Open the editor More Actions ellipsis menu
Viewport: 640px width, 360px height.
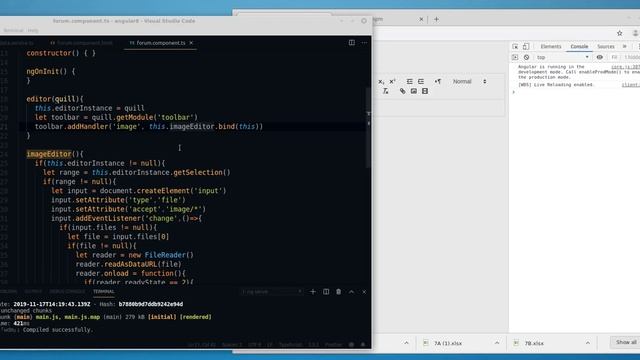click(364, 42)
